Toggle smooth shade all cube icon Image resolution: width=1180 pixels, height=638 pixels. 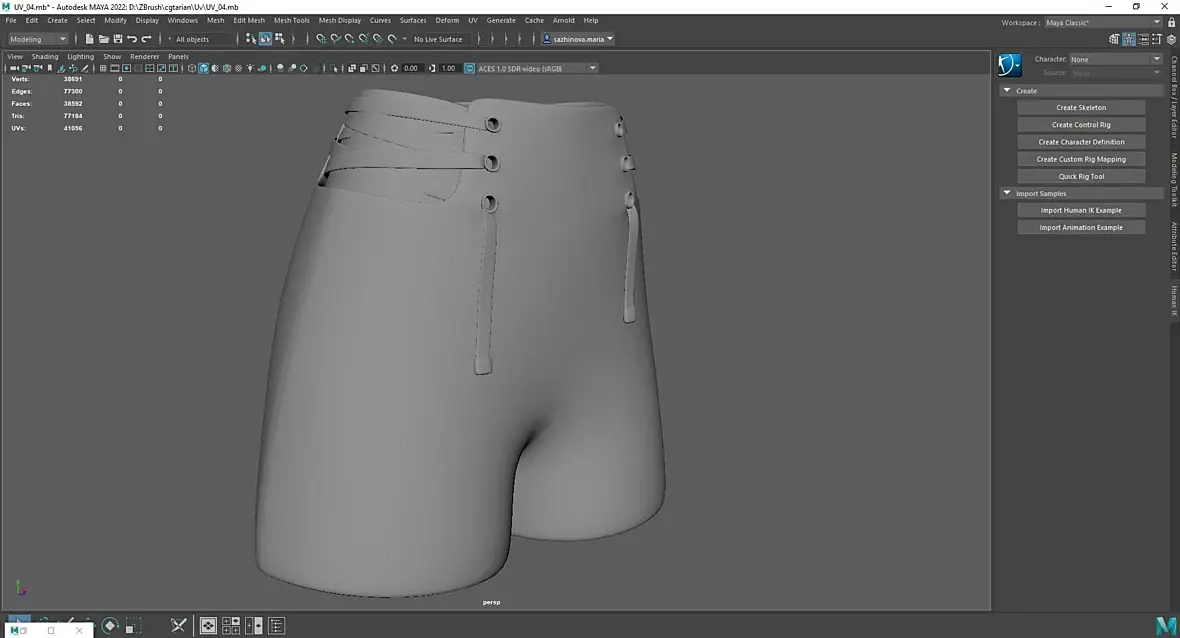[x=204, y=68]
